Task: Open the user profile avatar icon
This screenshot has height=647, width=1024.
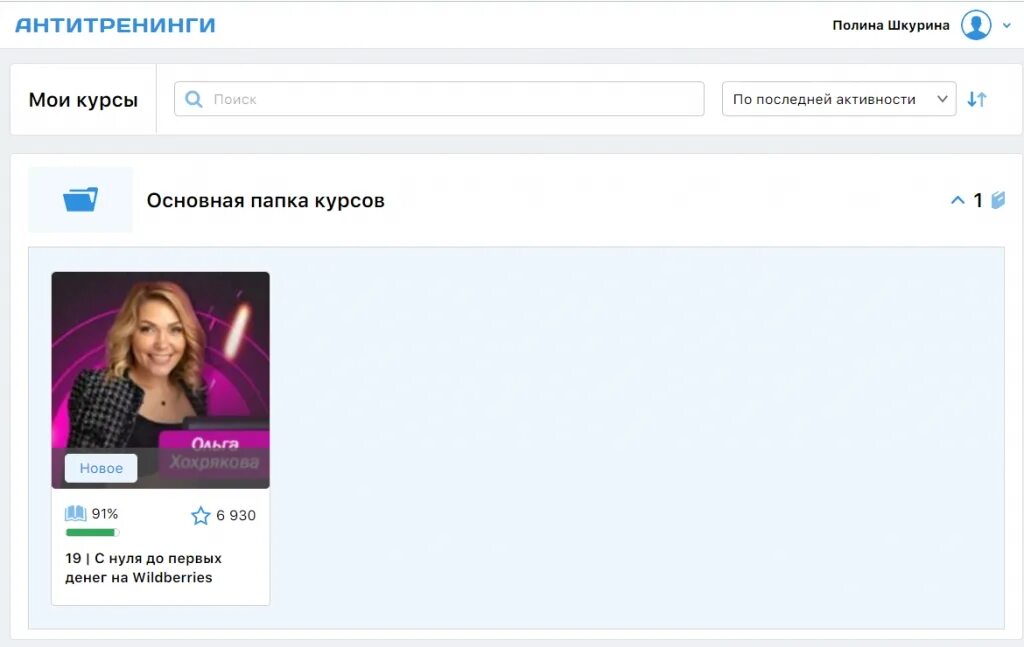Action: point(976,25)
